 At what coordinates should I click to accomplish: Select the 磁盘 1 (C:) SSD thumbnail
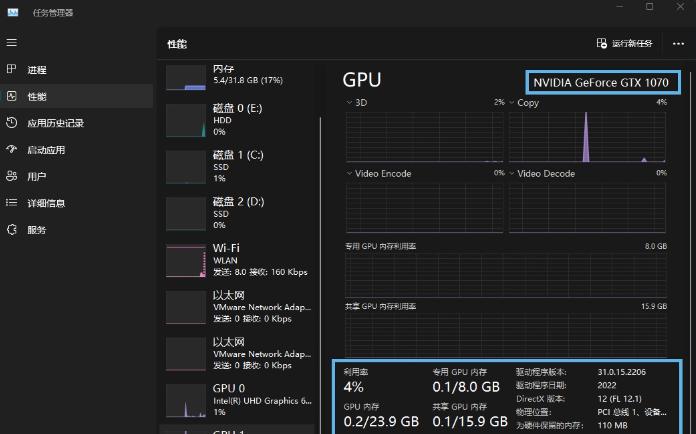pos(186,167)
